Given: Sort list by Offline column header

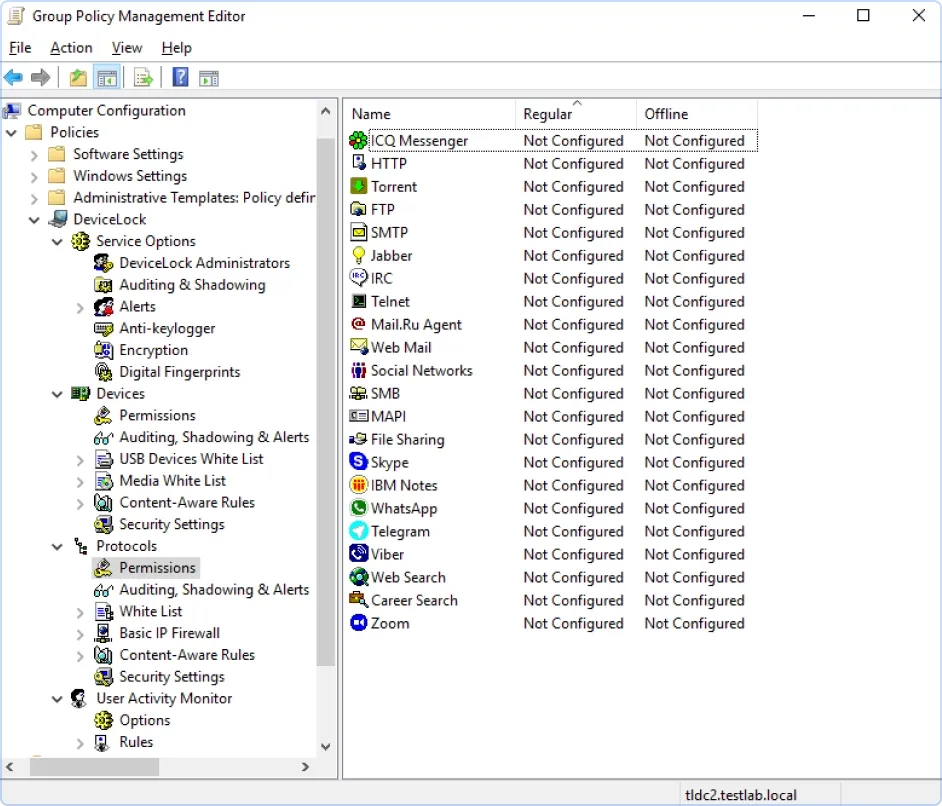Looking at the screenshot, I should pos(697,114).
